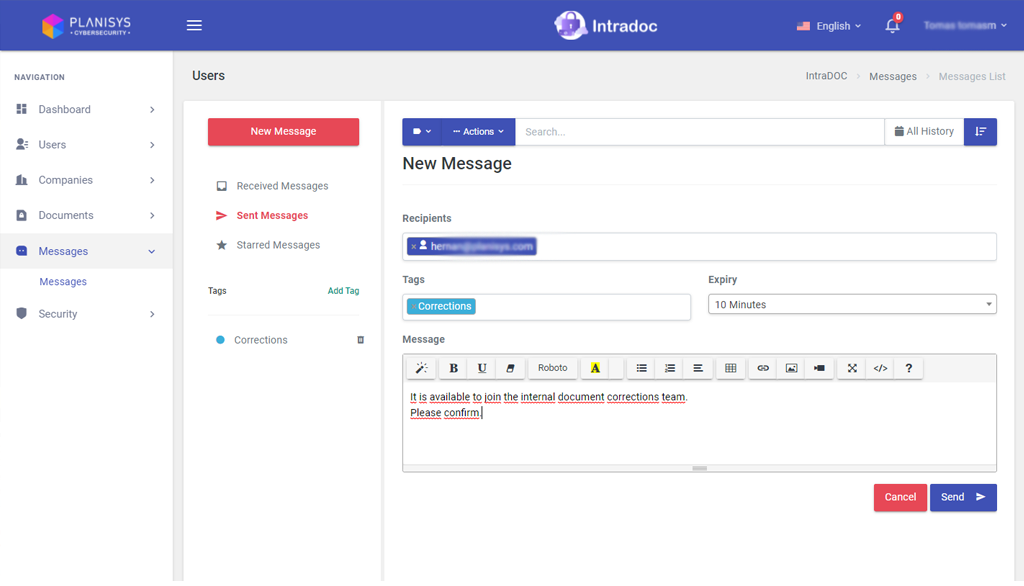This screenshot has width=1024, height=586.
Task: Click the insert link icon
Action: click(x=763, y=368)
